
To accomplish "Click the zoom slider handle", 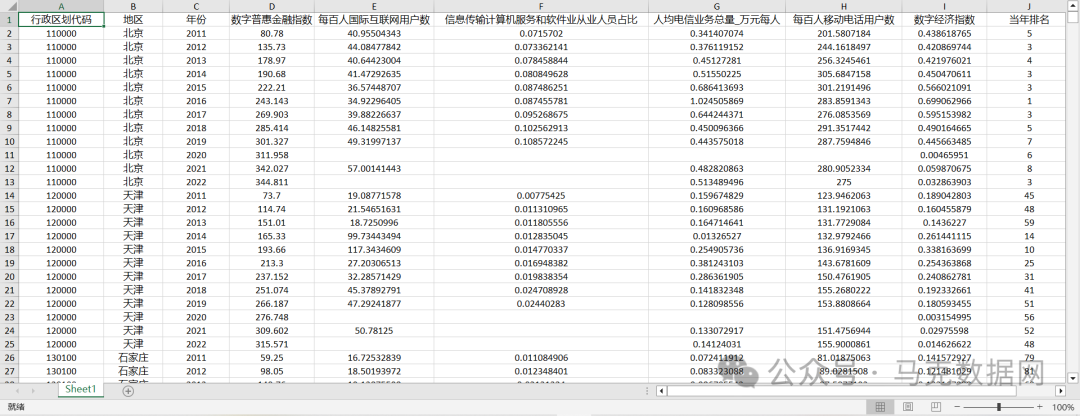I will coord(999,407).
